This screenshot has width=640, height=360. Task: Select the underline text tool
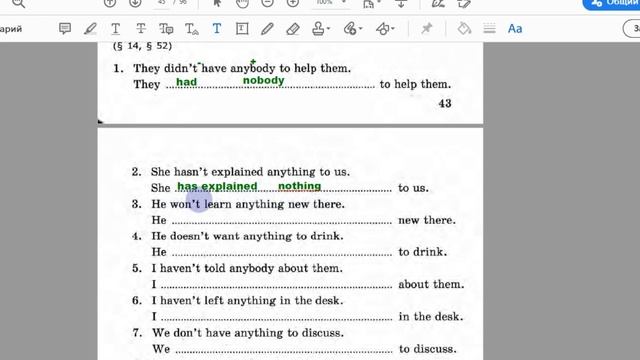coord(116,29)
